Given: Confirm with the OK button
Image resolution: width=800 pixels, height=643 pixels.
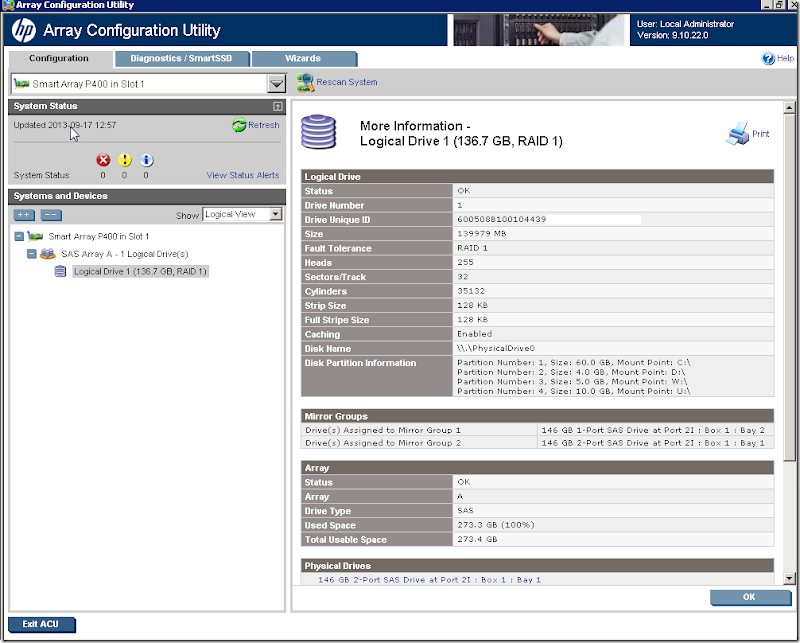Looking at the screenshot, I should point(749,597).
